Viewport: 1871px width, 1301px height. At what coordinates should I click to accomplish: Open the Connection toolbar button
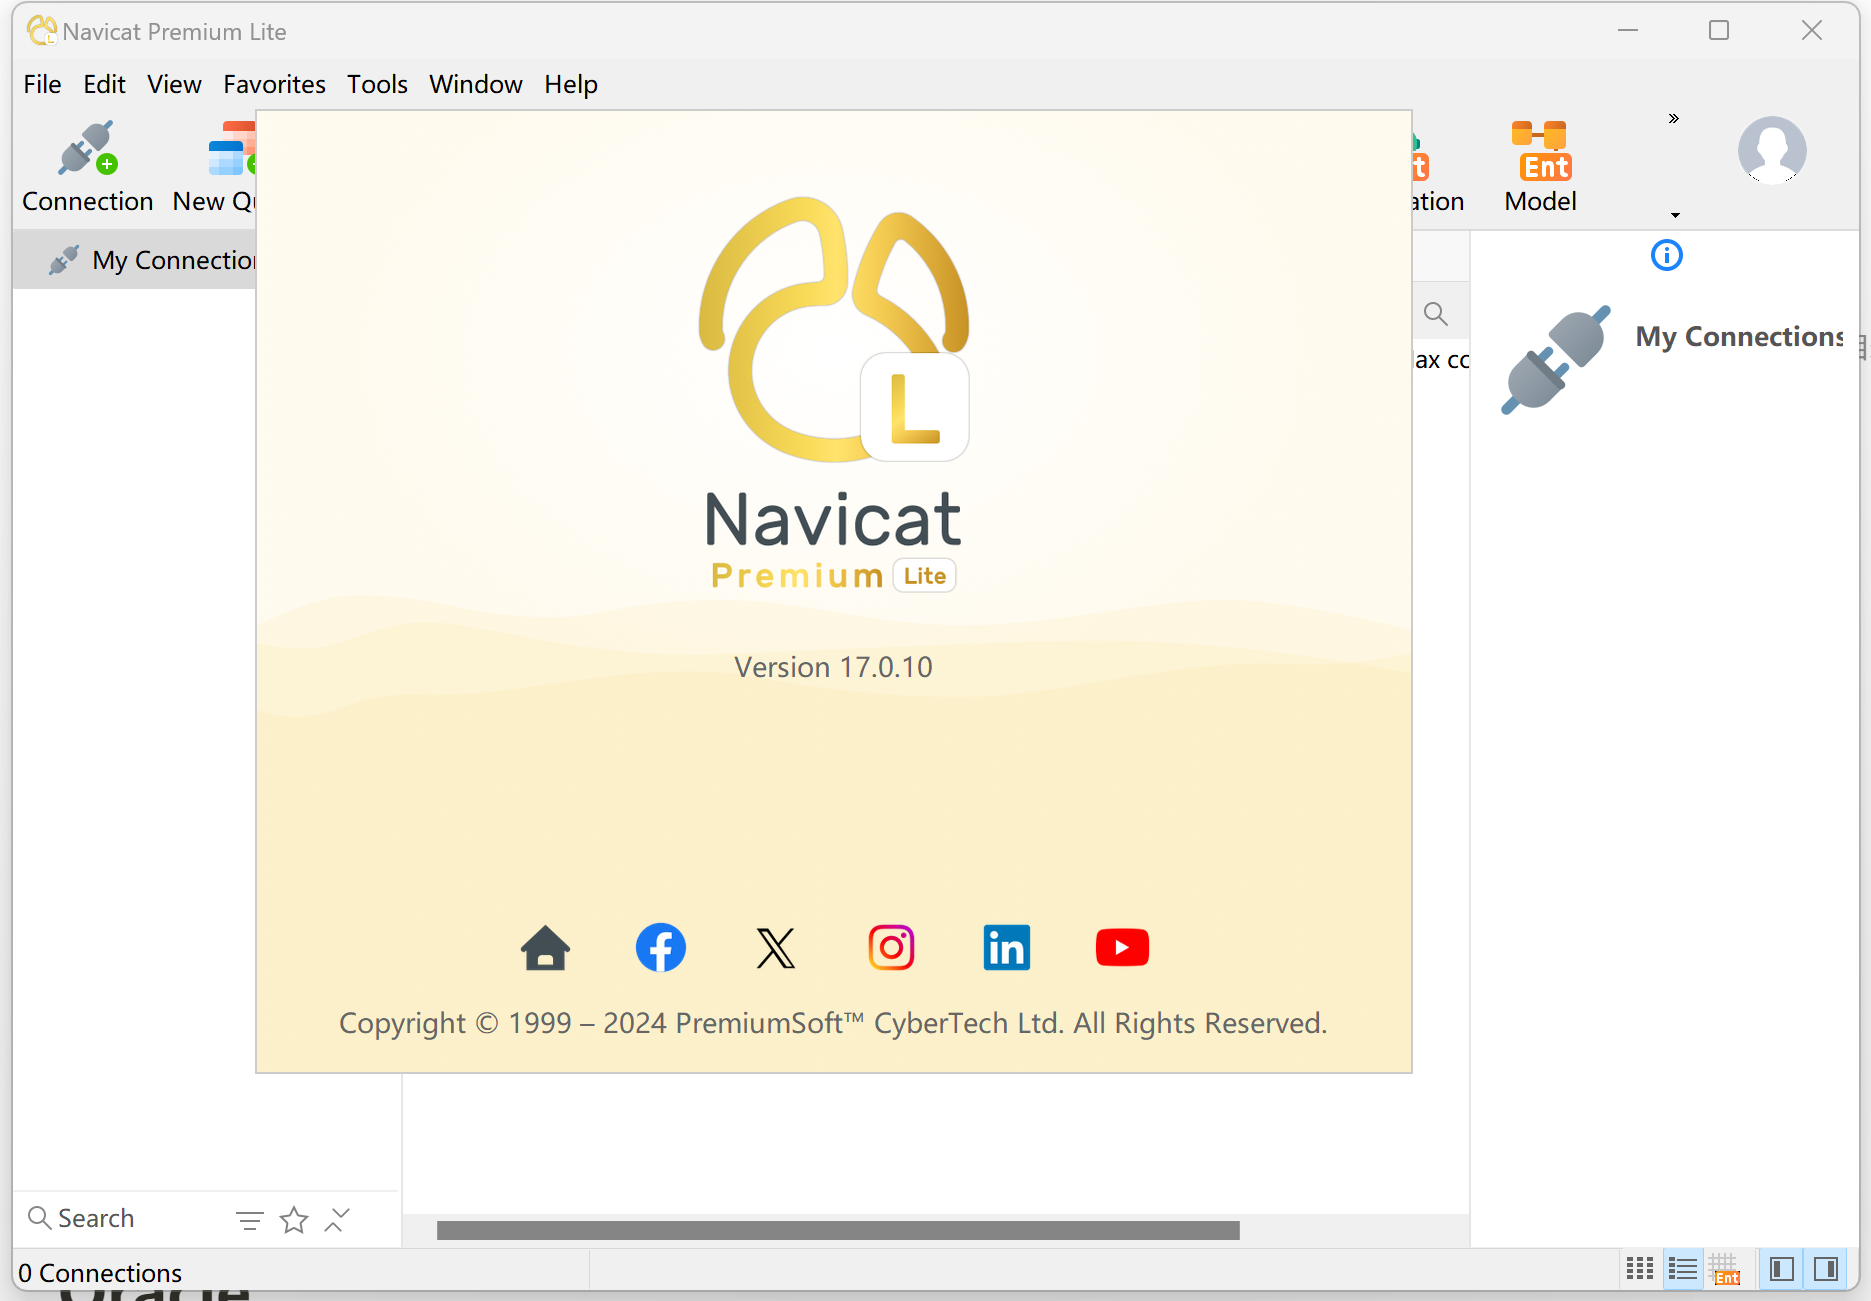click(x=87, y=167)
